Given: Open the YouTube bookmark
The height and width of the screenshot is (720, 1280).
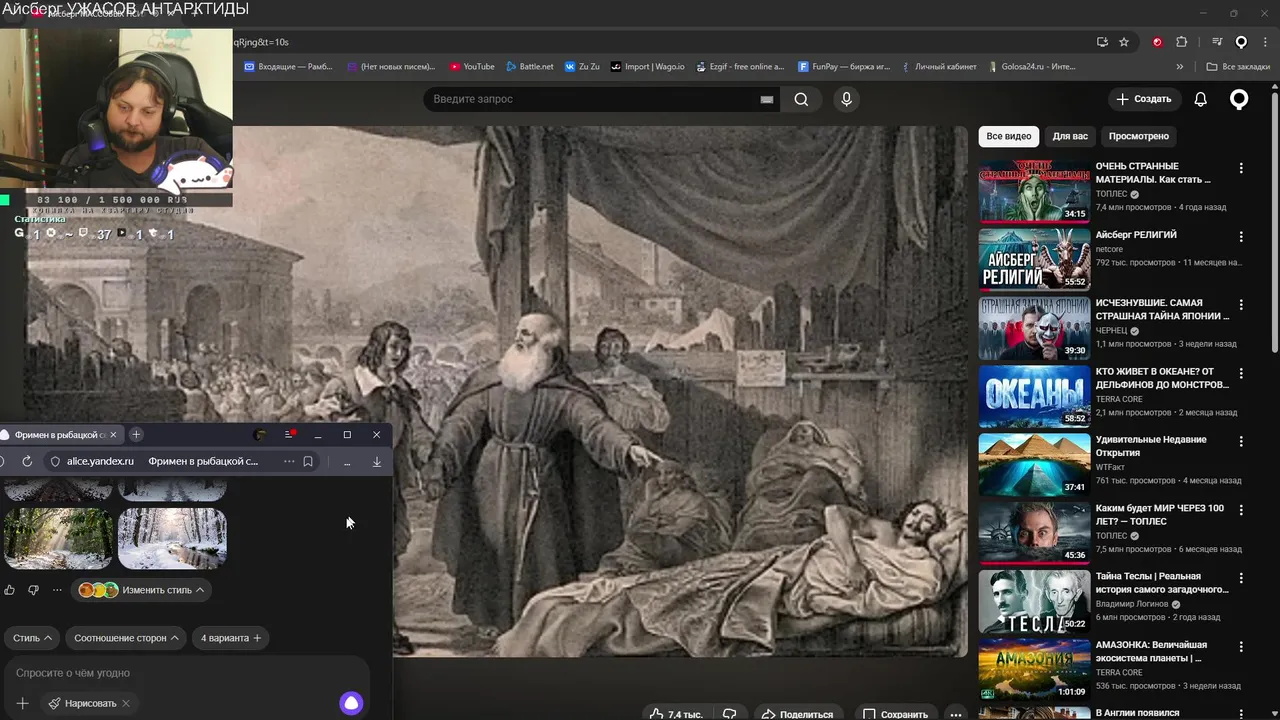Looking at the screenshot, I should click(472, 67).
